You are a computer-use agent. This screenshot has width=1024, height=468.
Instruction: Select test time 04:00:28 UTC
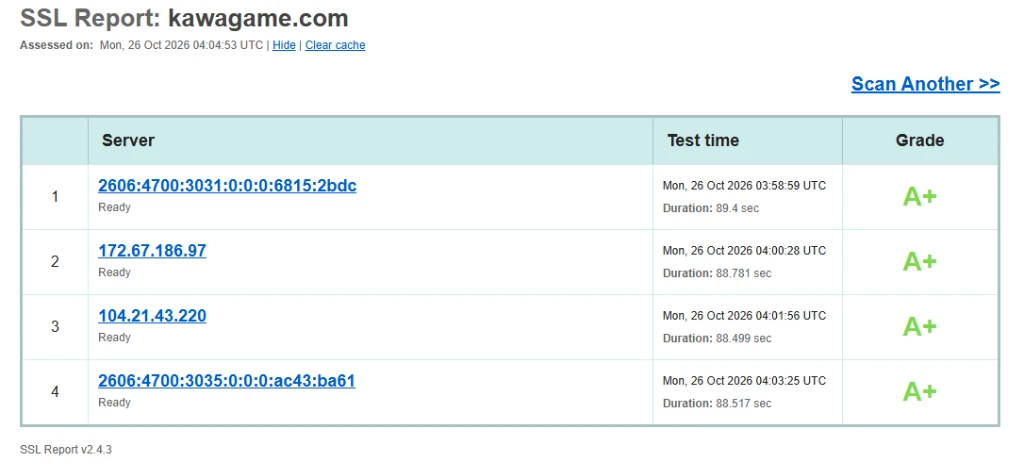(744, 251)
